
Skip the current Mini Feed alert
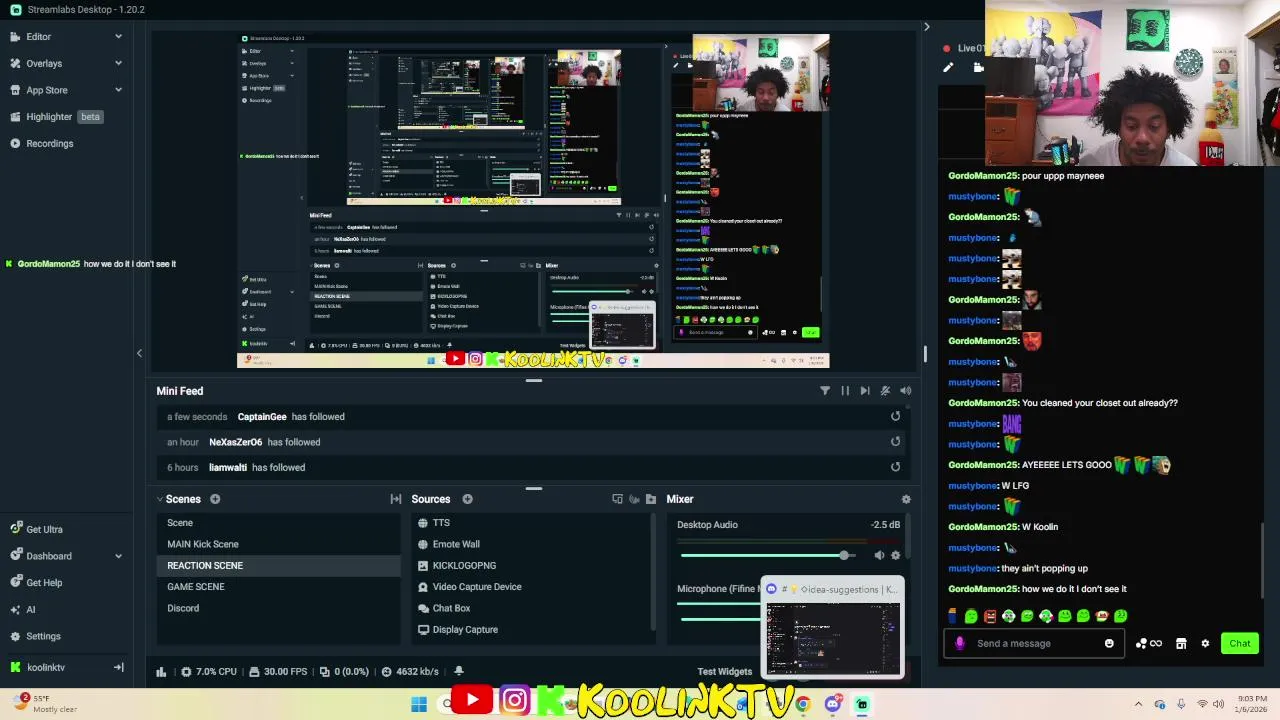click(x=865, y=391)
